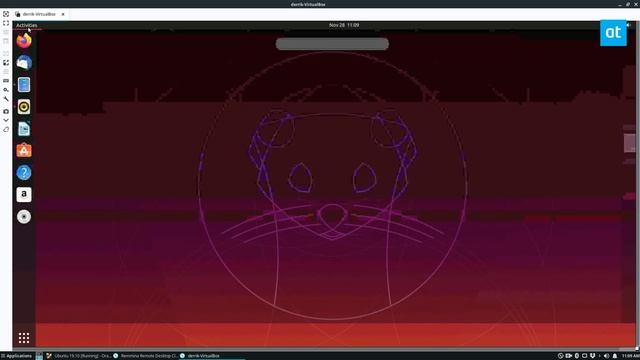640x360 pixels.
Task: Open the host volume tray icon
Action: [x=606, y=356]
